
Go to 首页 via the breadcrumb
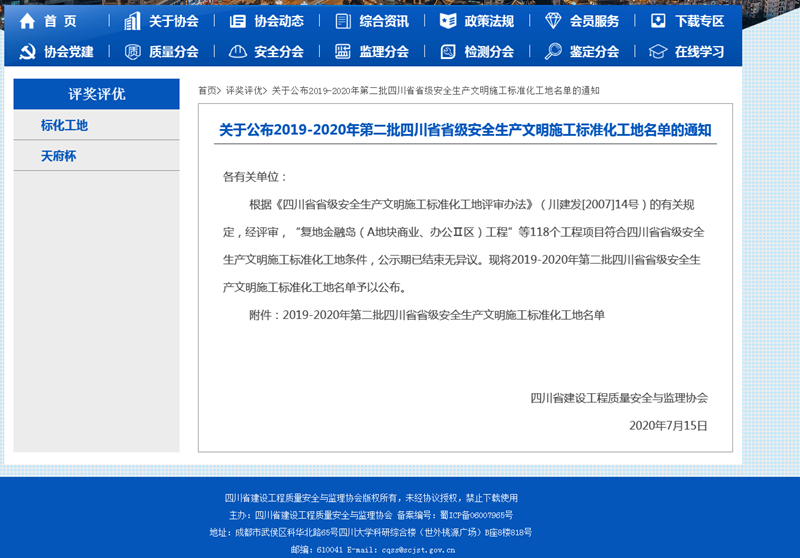[x=207, y=91]
